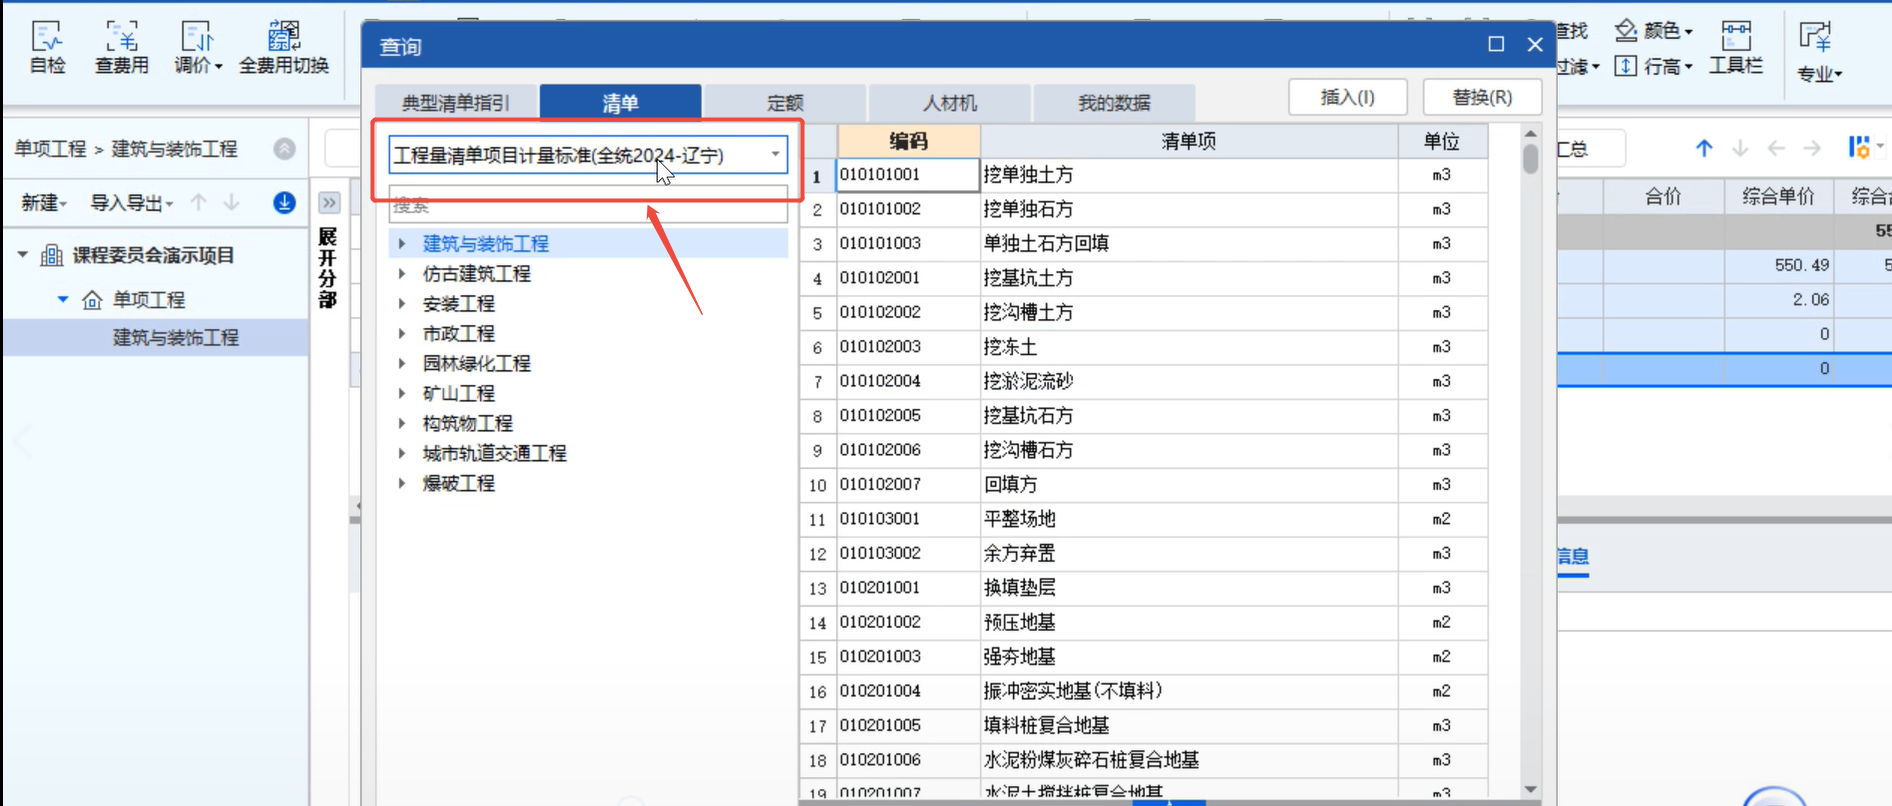Expand the 市政工程 category
This screenshot has height=806, width=1892.
pyautogui.click(x=402, y=333)
